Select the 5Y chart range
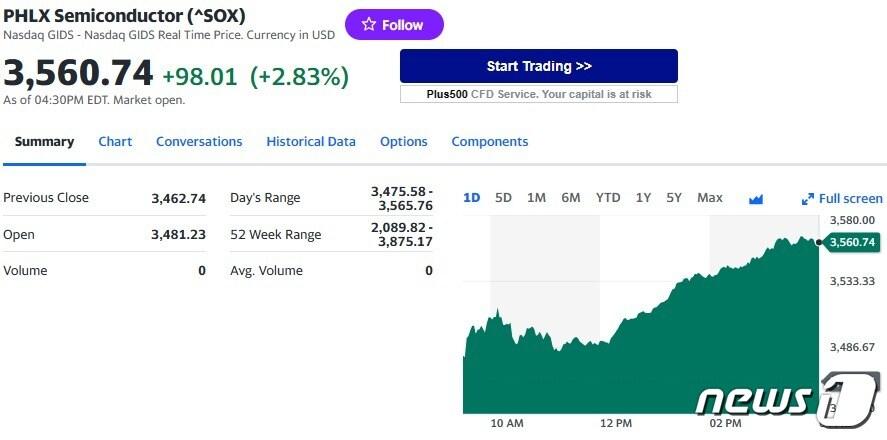The width and height of the screenshot is (887, 440). click(674, 198)
